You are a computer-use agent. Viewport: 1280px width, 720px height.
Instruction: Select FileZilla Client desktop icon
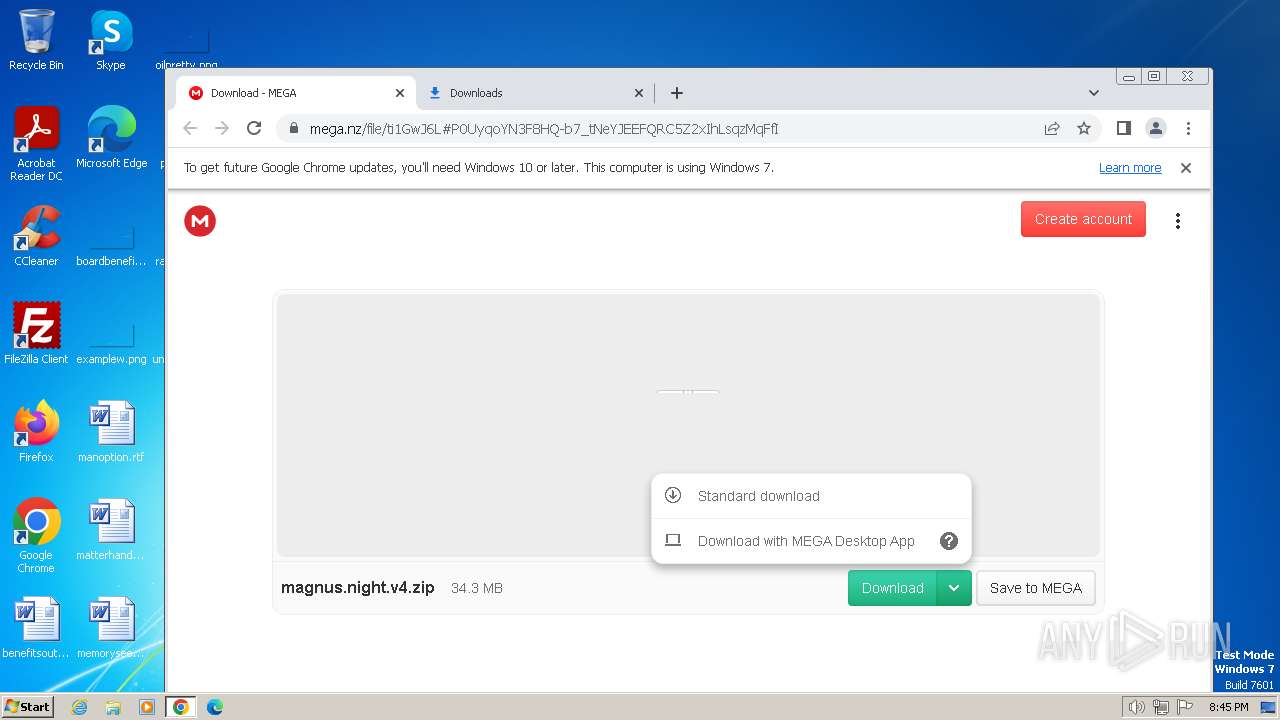tap(36, 334)
